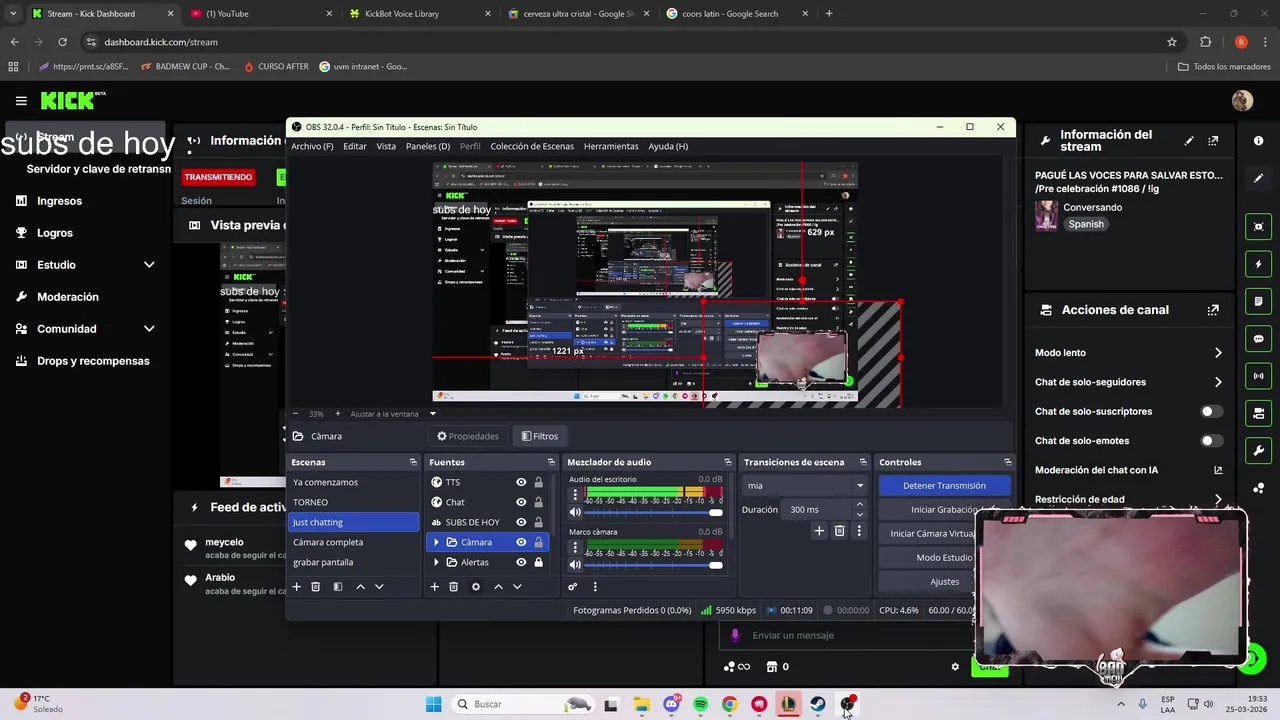Open Ajustes from OBS Controles
Screen dimensions: 1280x720
pyautogui.click(x=944, y=581)
